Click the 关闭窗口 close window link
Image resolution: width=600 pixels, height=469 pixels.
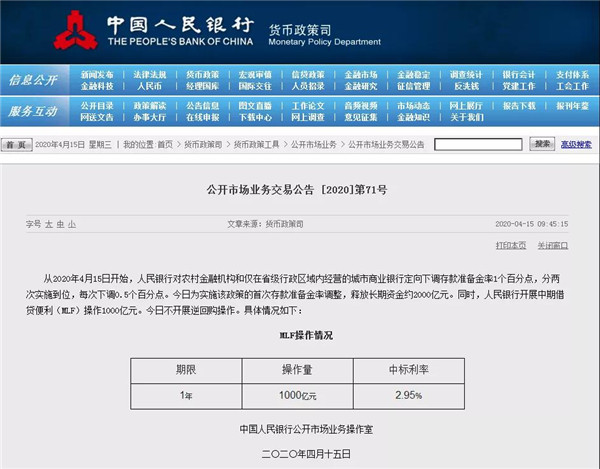[x=551, y=245]
